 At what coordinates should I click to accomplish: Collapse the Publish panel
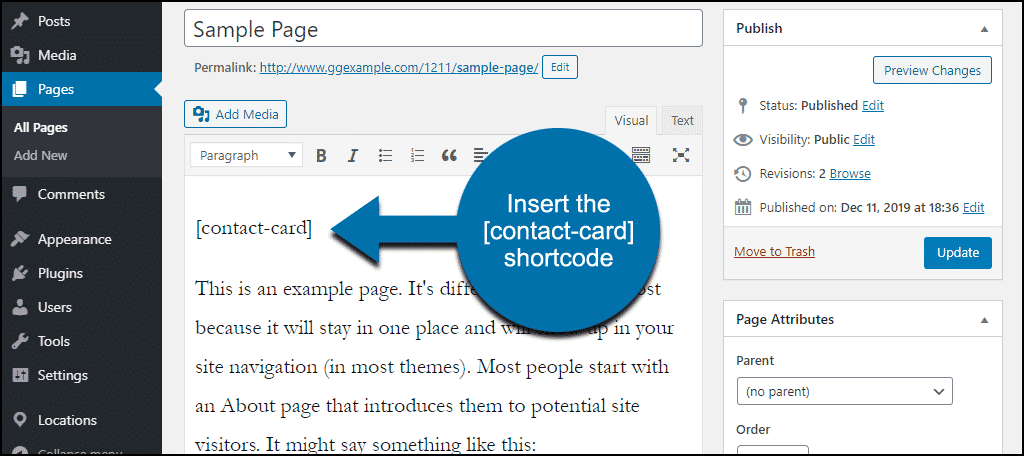(x=984, y=29)
